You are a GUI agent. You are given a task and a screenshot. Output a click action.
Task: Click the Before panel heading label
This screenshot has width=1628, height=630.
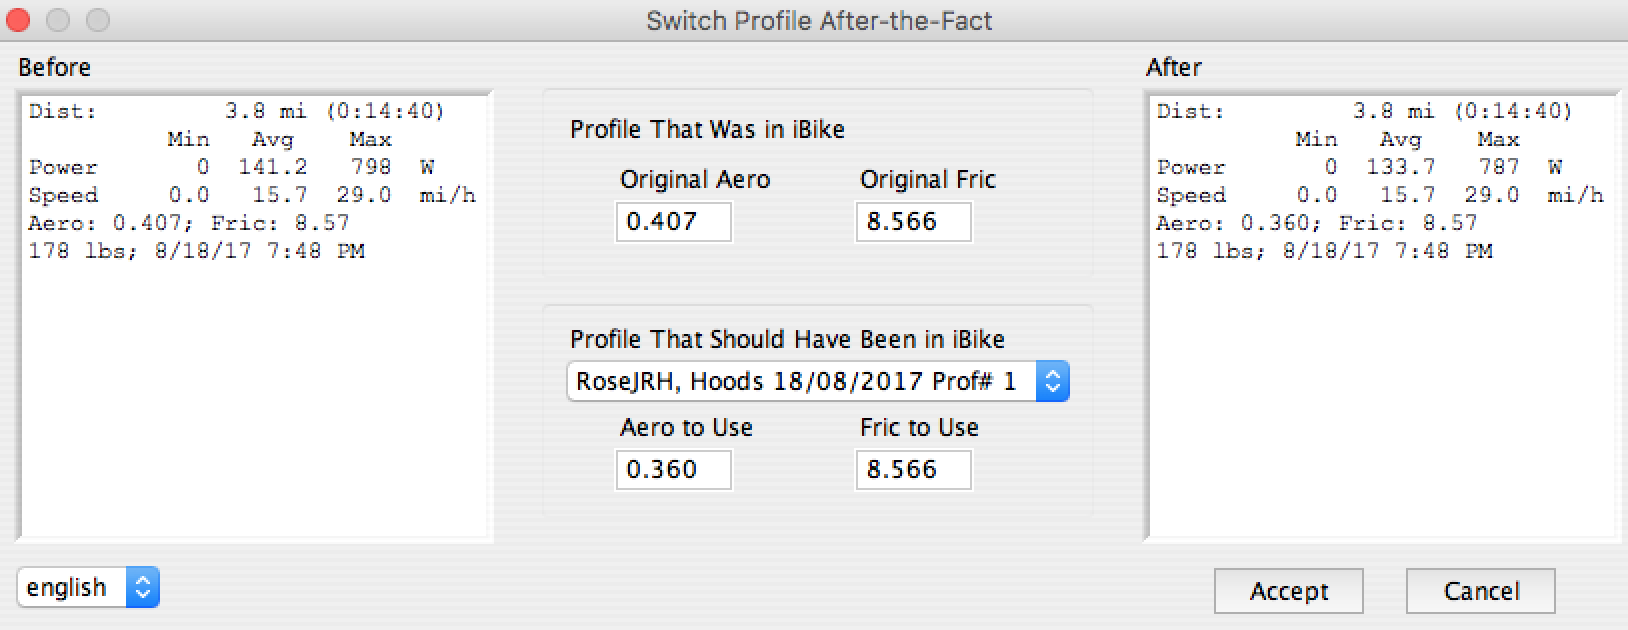click(54, 67)
